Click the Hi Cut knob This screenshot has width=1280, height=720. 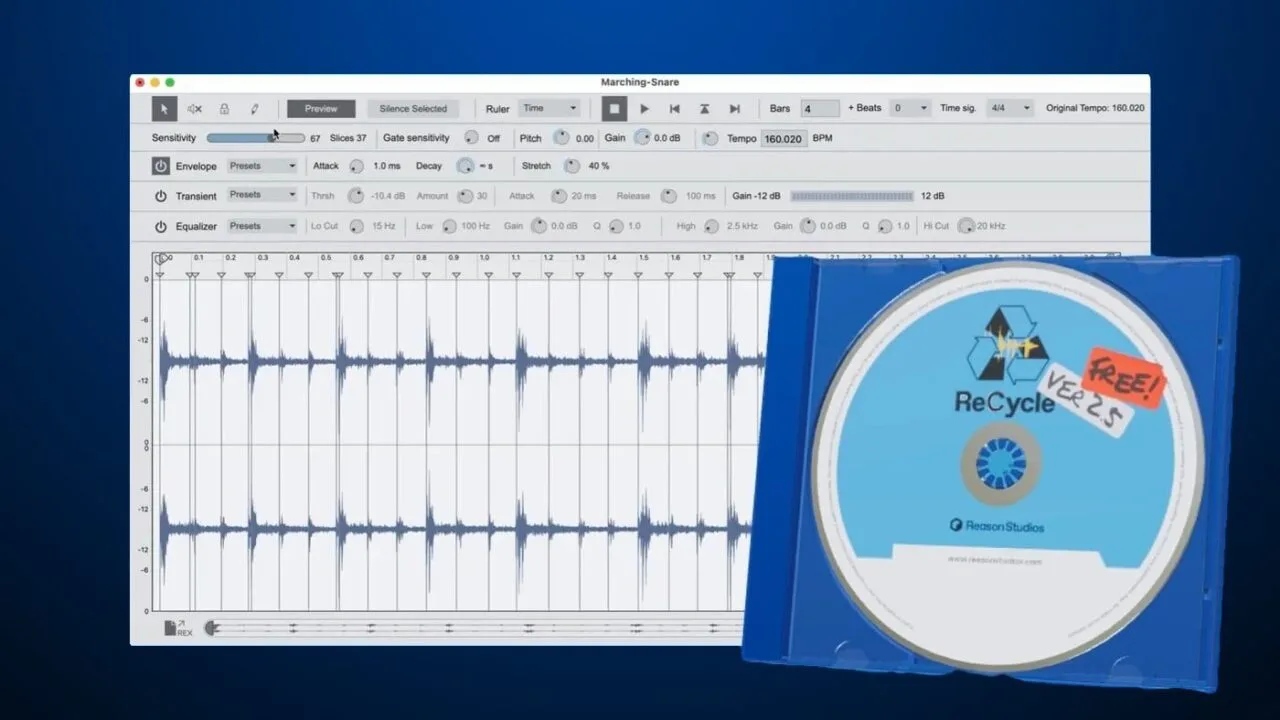tap(965, 226)
